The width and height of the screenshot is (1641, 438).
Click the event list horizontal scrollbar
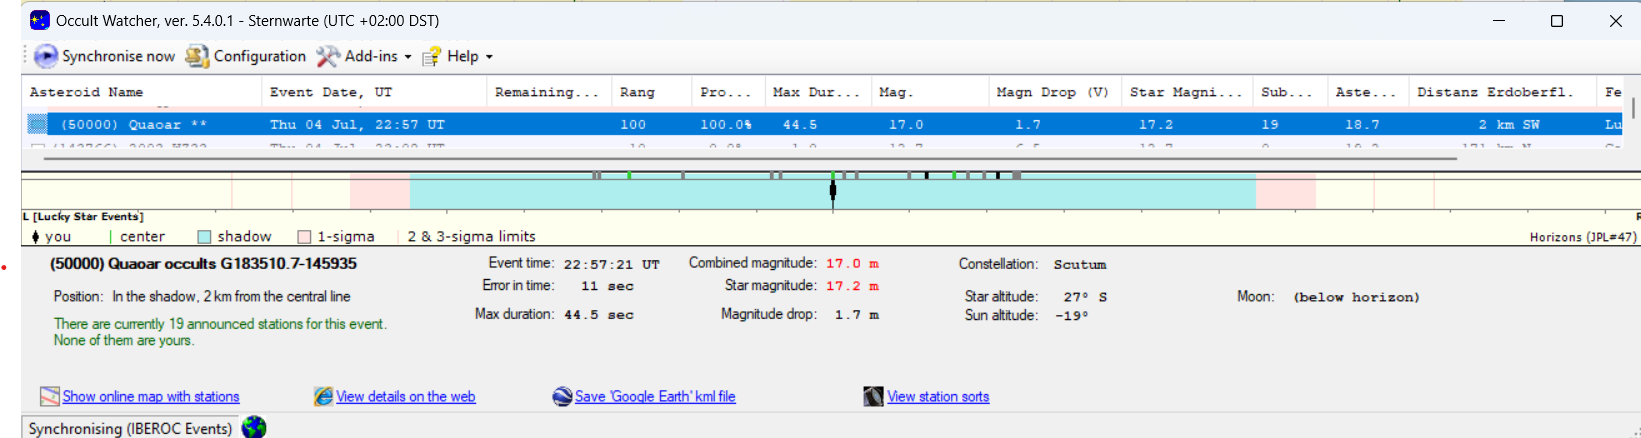point(740,158)
